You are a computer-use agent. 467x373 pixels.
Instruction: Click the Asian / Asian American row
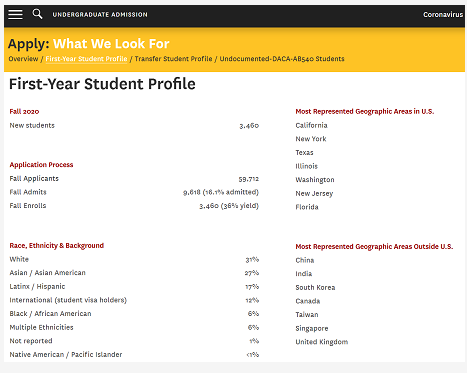coord(134,273)
